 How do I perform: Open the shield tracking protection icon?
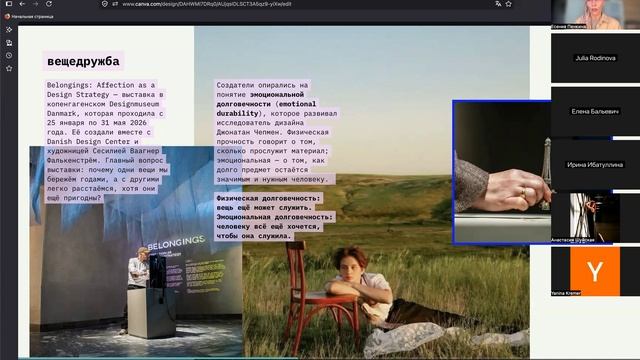tap(105, 4)
